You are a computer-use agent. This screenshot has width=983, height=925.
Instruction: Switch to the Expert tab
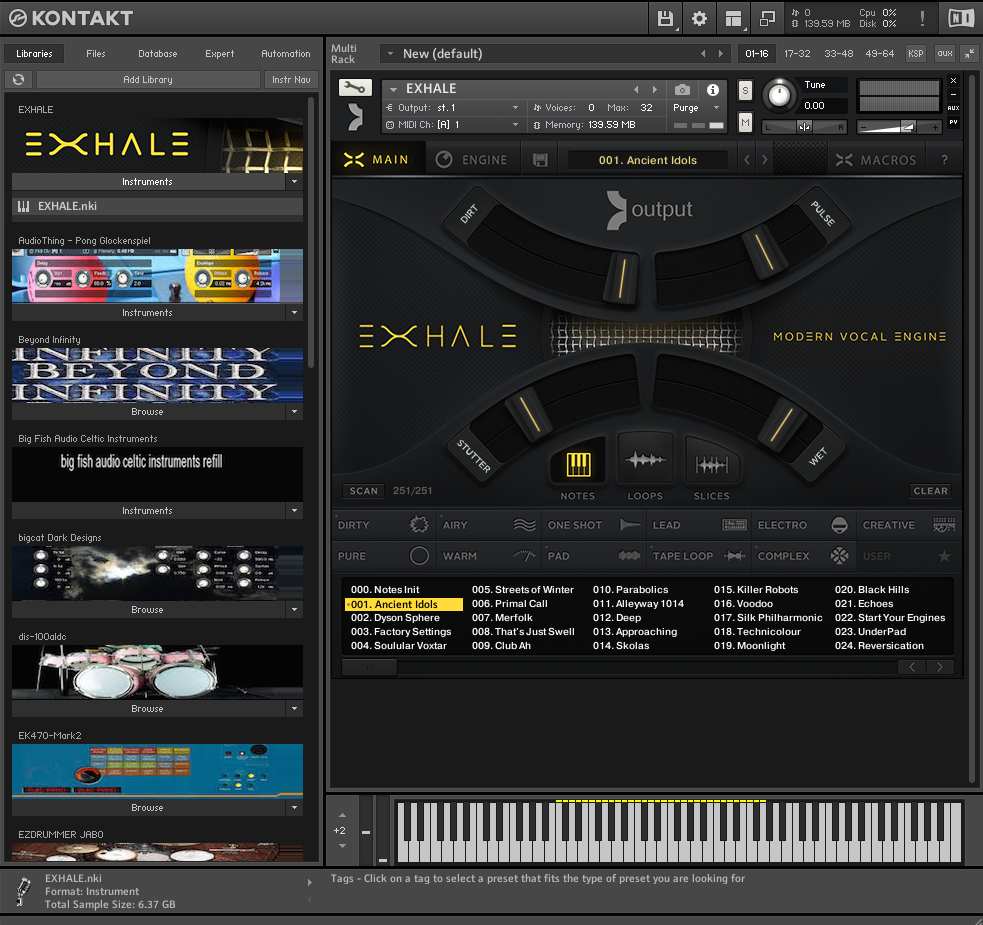219,54
